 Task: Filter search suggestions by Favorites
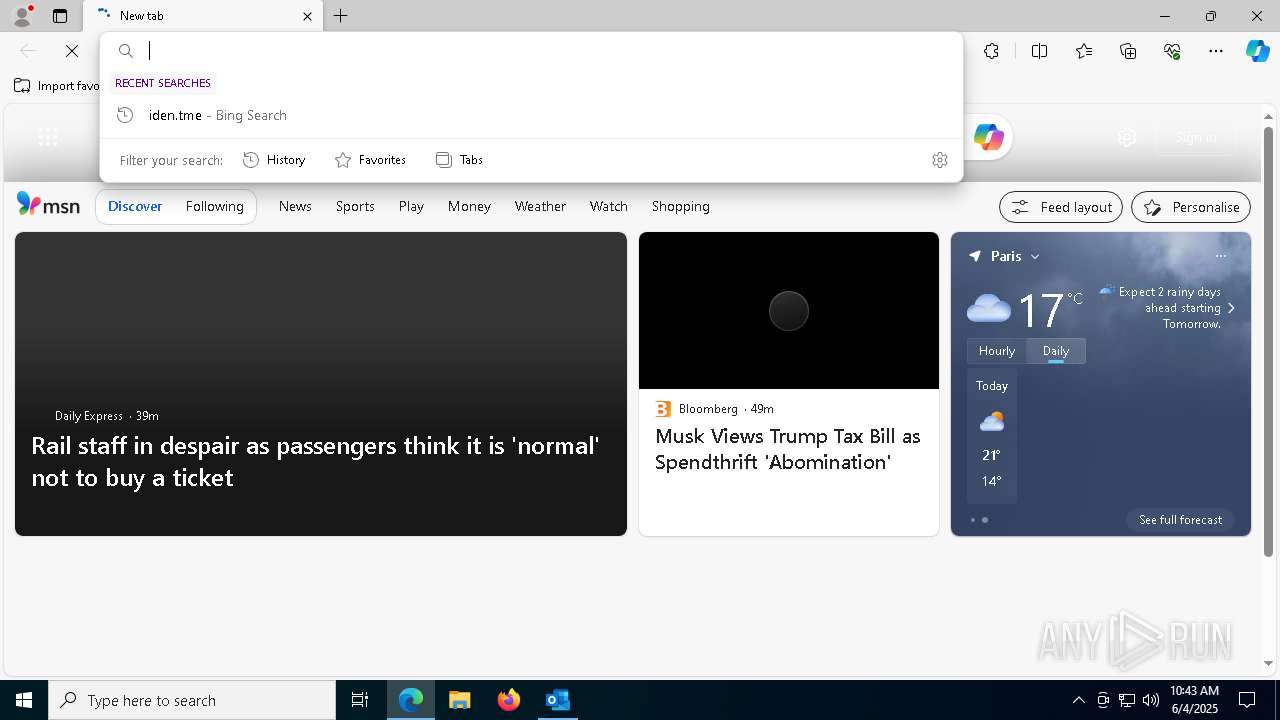click(x=370, y=160)
